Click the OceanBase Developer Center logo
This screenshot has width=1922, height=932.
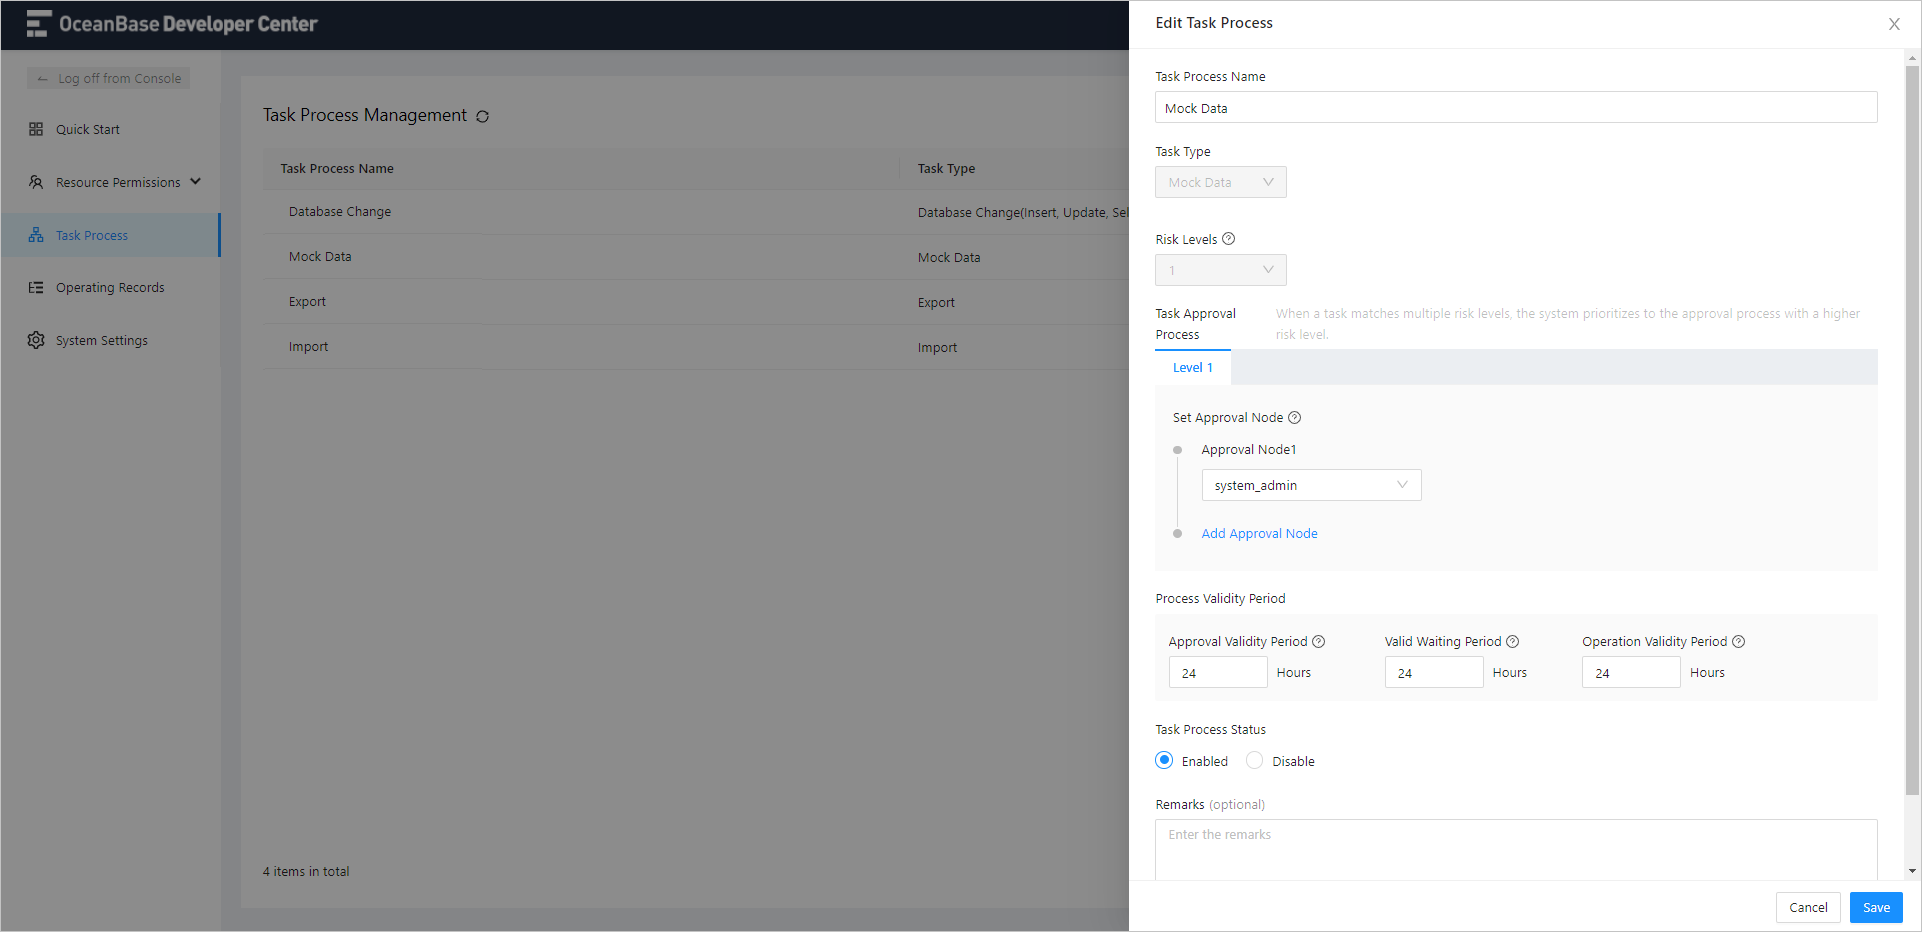point(172,24)
